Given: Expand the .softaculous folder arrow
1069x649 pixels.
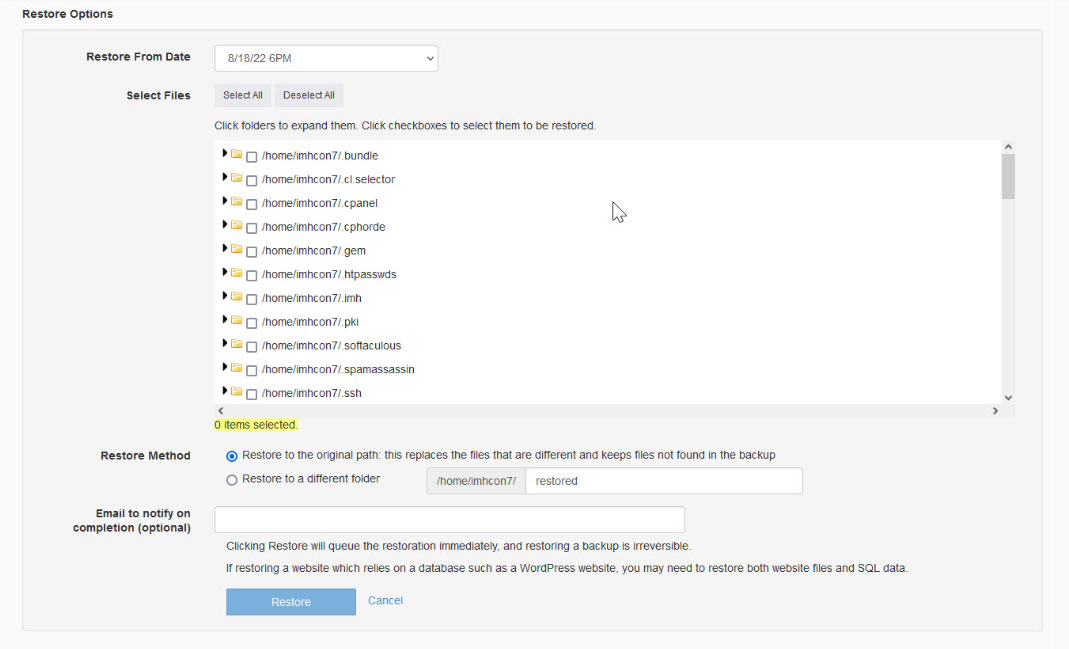Looking at the screenshot, I should click(x=224, y=344).
